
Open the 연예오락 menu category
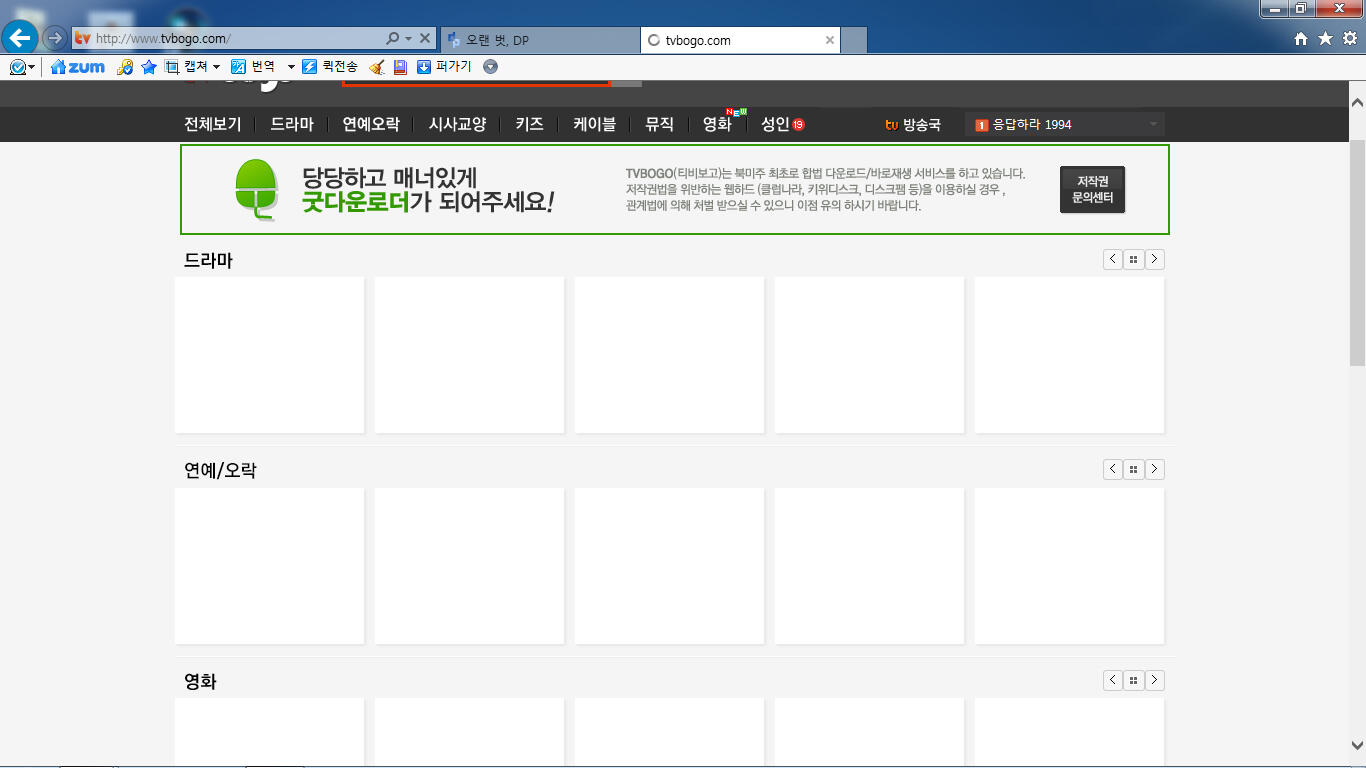[371, 125]
